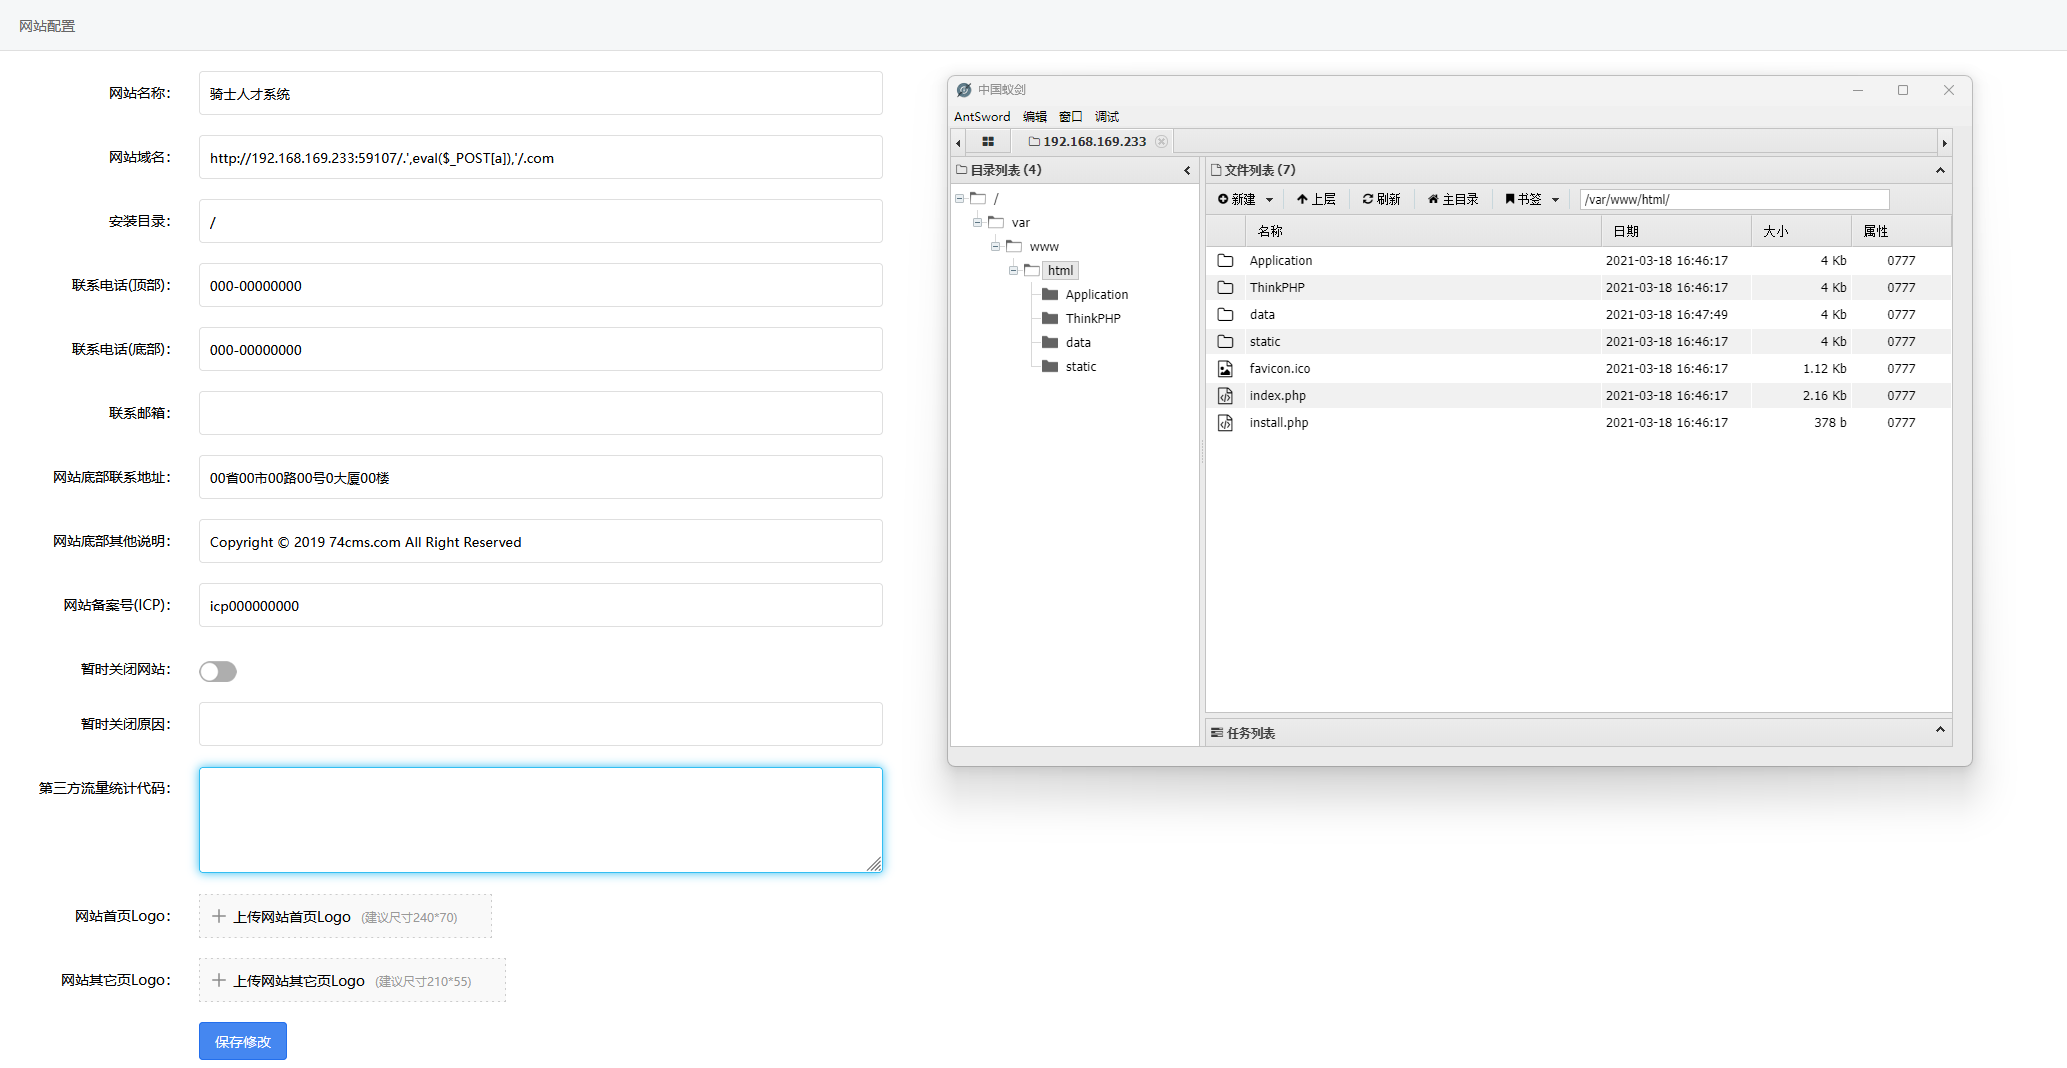This screenshot has height=1068, width=2067.
Task: Click the AntSword home grid tab icon
Action: click(988, 142)
